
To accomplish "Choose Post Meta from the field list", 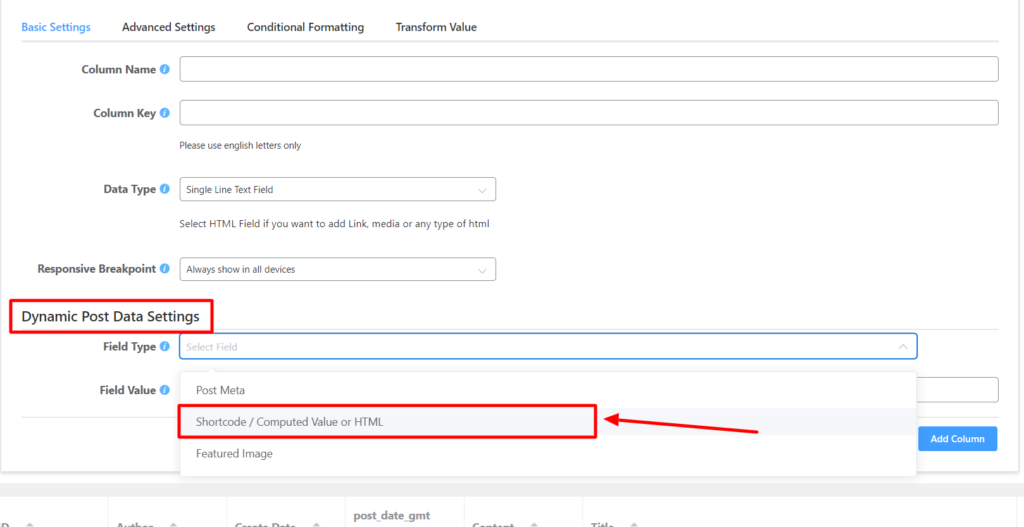I will [x=220, y=390].
